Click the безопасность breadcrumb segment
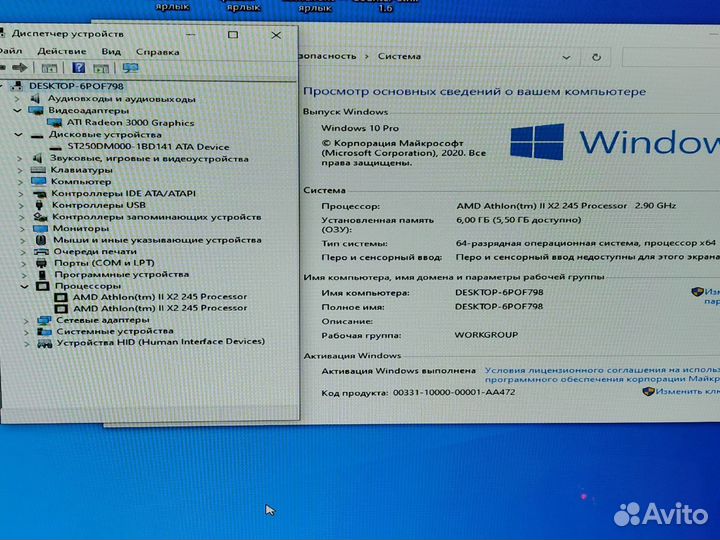The width and height of the screenshot is (720, 540). (327, 56)
